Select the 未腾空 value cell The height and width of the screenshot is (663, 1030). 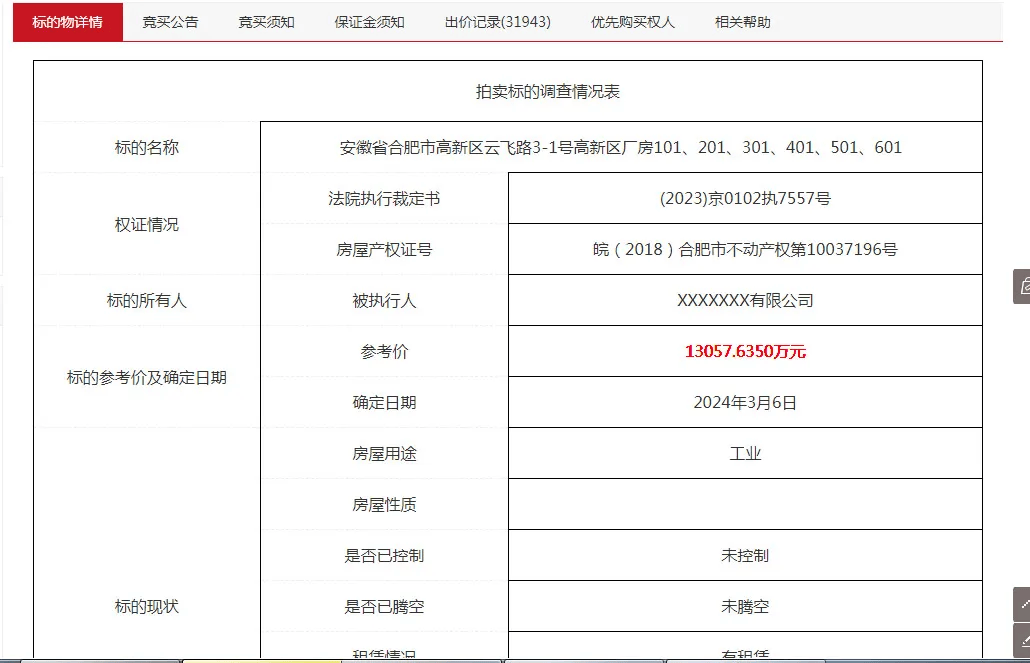point(745,606)
